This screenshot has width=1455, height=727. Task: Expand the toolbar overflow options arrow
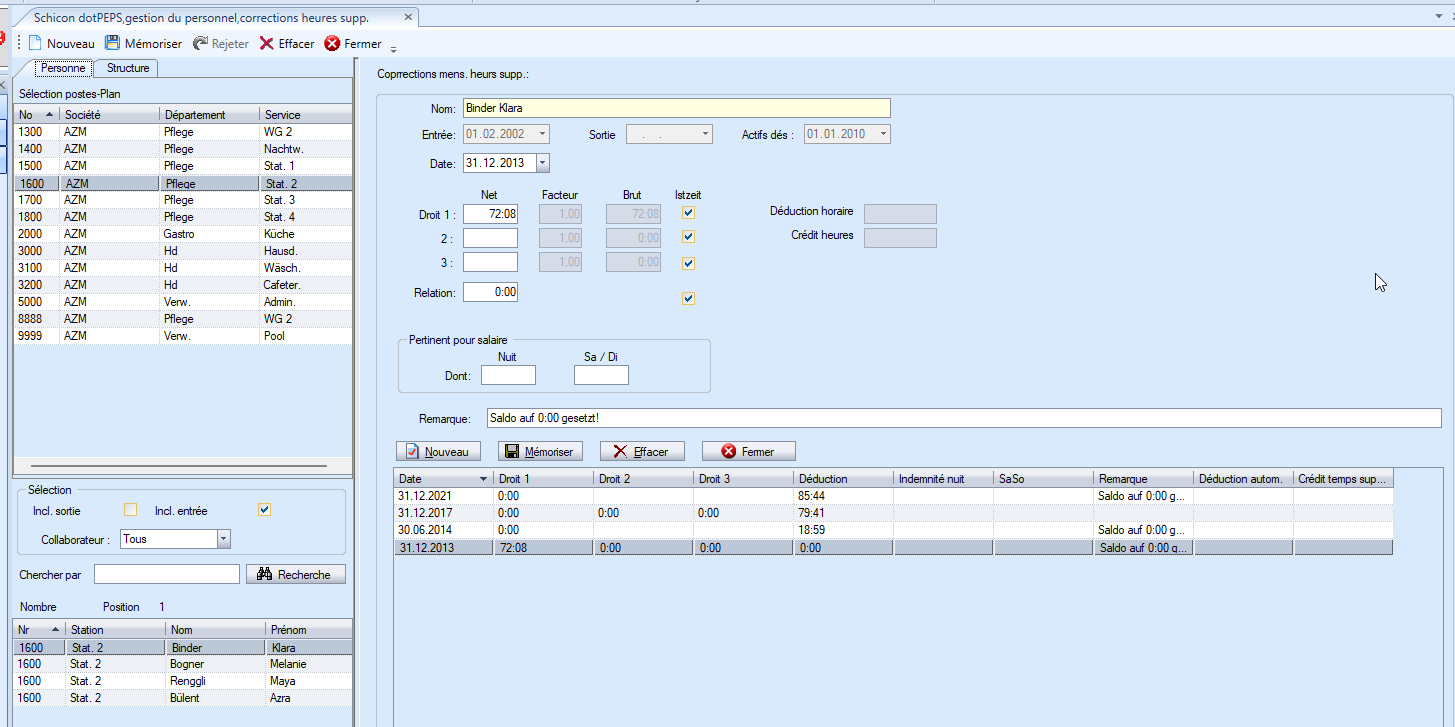click(394, 49)
